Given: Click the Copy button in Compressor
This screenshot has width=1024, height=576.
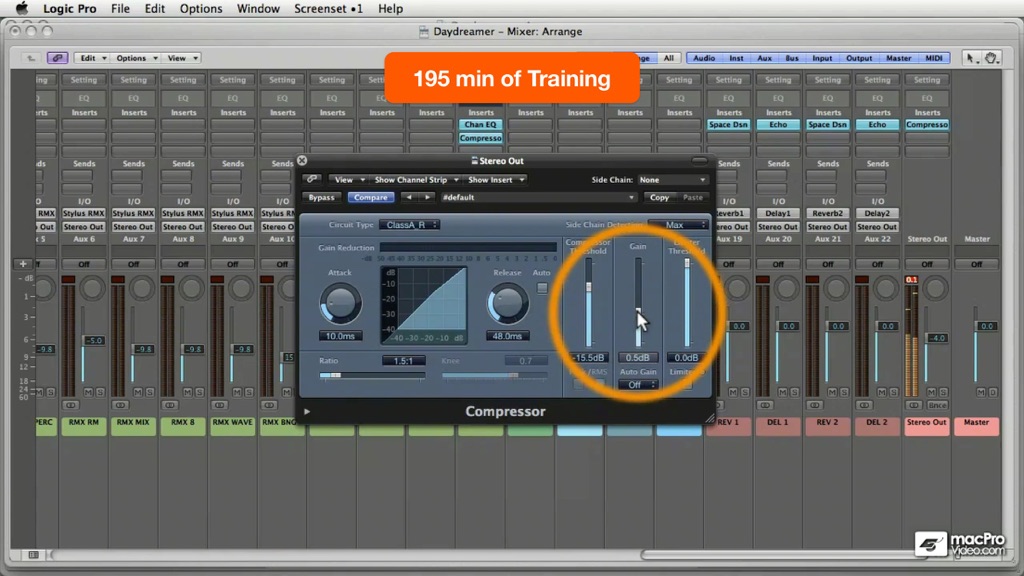Looking at the screenshot, I should 660,197.
